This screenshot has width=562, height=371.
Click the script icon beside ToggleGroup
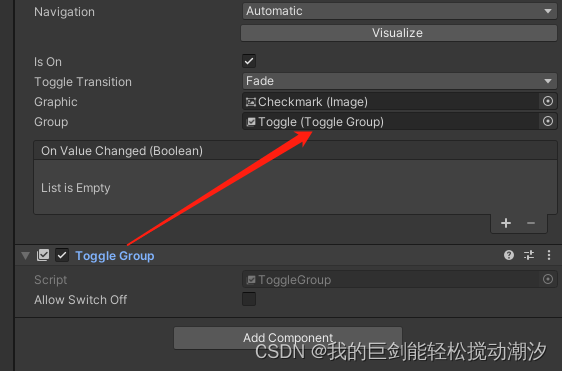click(251, 280)
